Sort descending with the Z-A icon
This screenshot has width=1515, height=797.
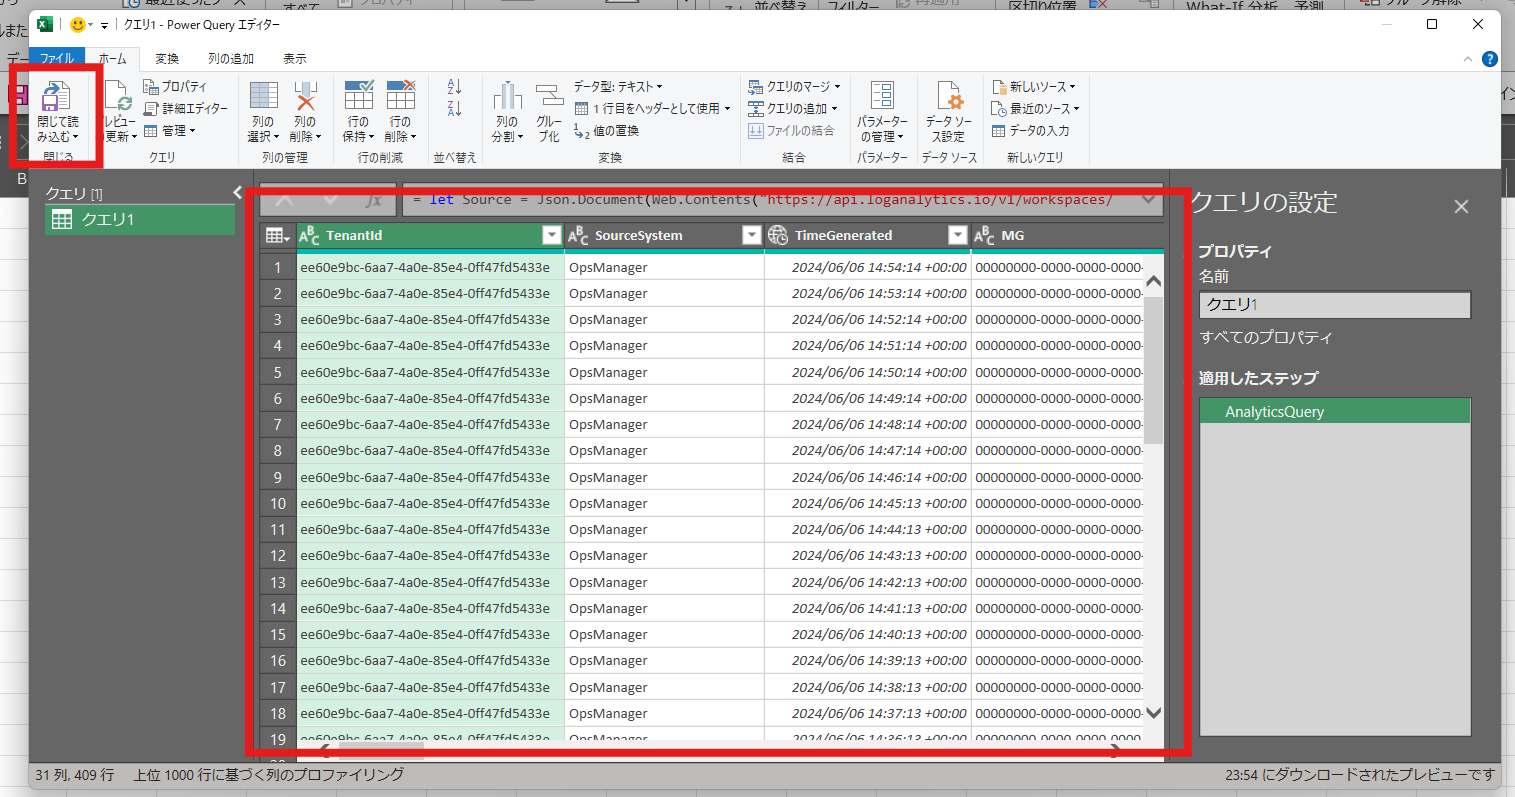click(455, 108)
